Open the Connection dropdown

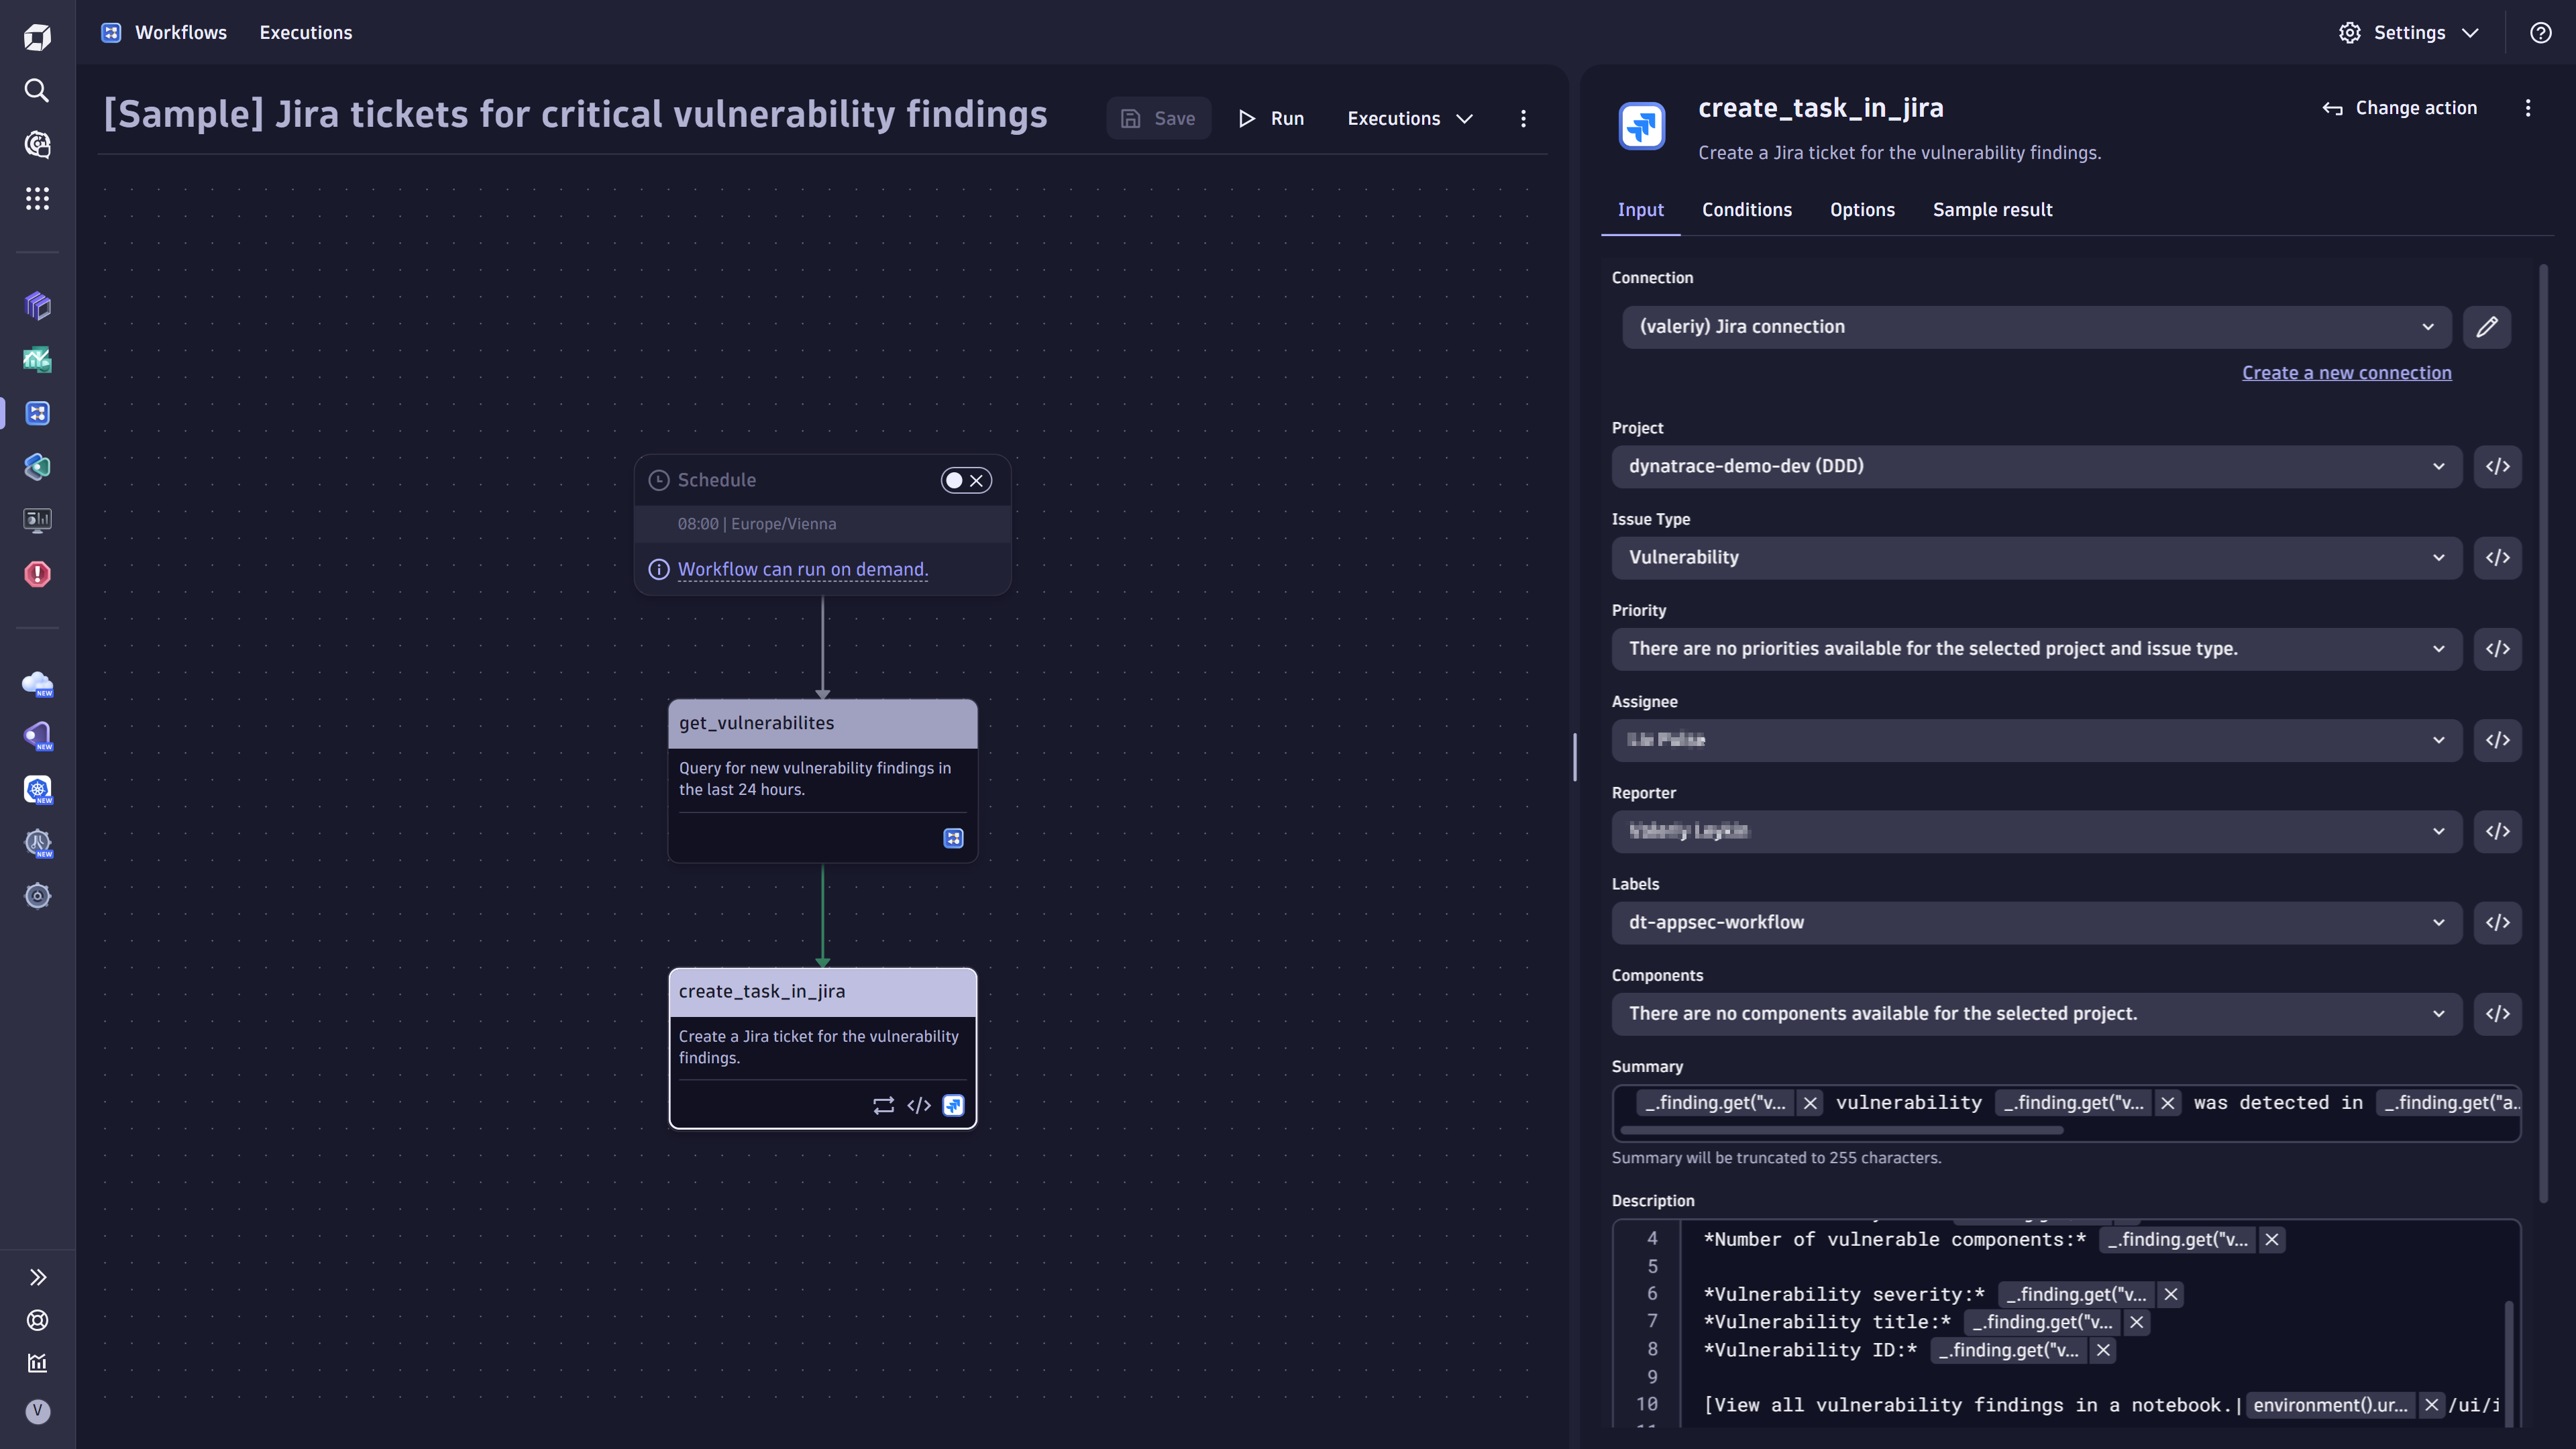click(x=2036, y=327)
